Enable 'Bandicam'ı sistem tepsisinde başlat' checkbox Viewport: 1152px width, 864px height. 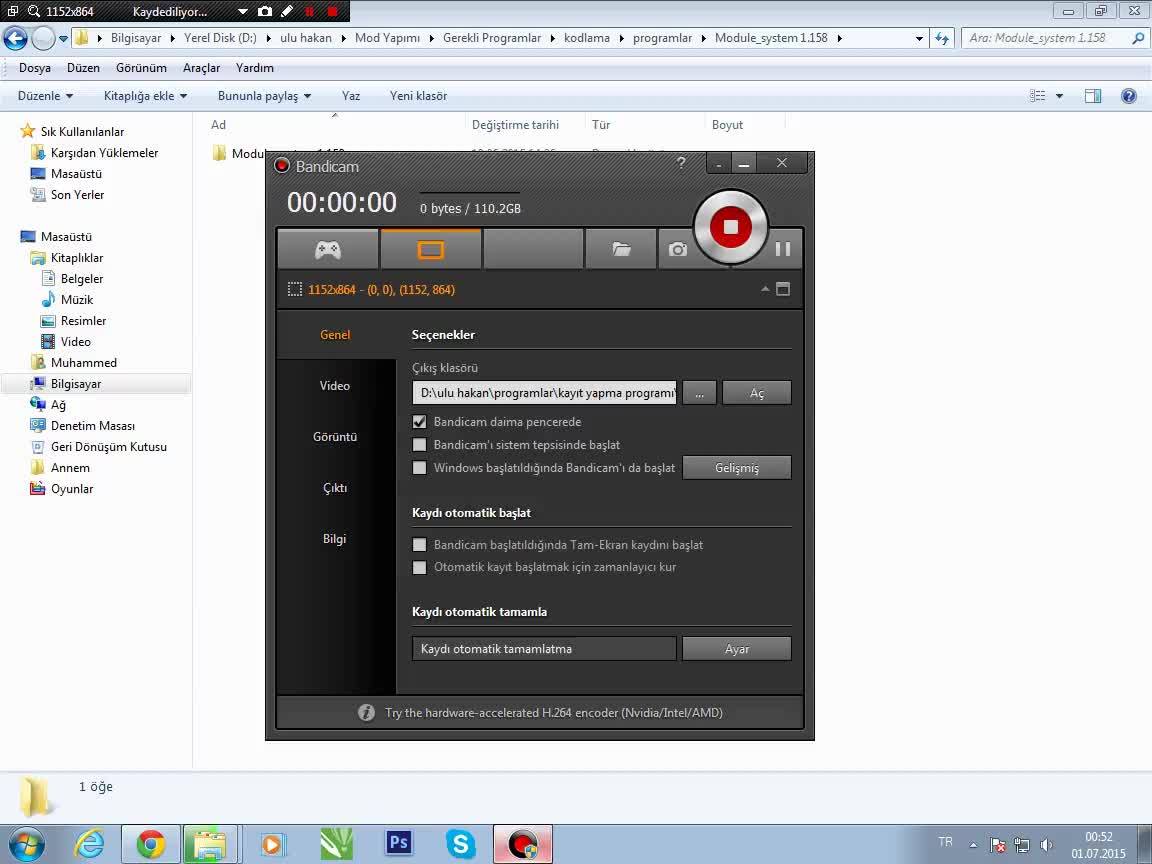tap(420, 444)
